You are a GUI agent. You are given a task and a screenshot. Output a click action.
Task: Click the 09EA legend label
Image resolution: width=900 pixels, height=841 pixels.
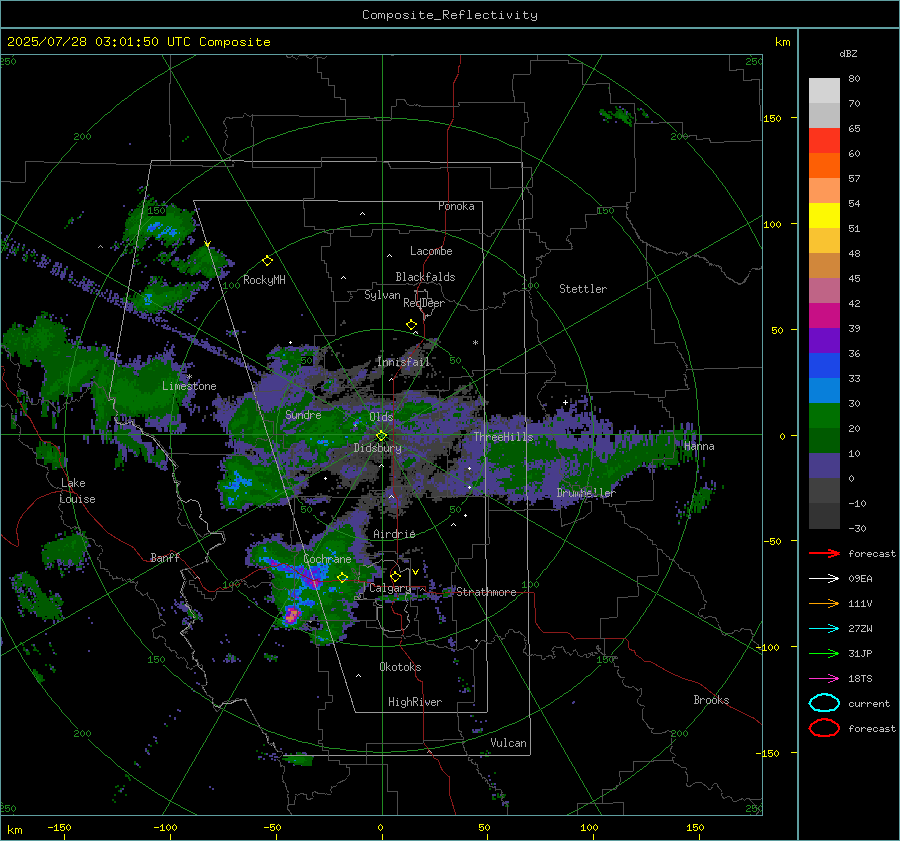(860, 579)
